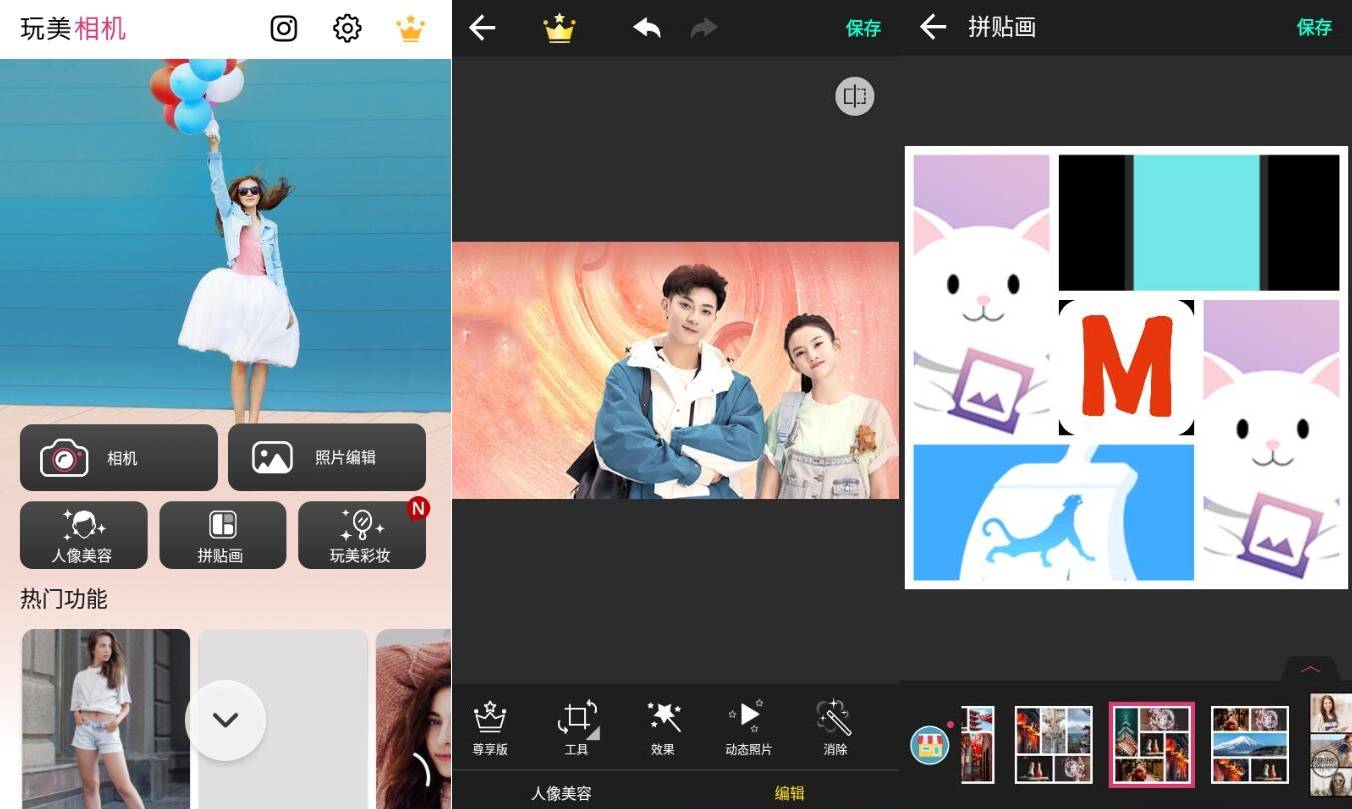
Task: Go back from the 拼贴画 screen
Action: [932, 27]
